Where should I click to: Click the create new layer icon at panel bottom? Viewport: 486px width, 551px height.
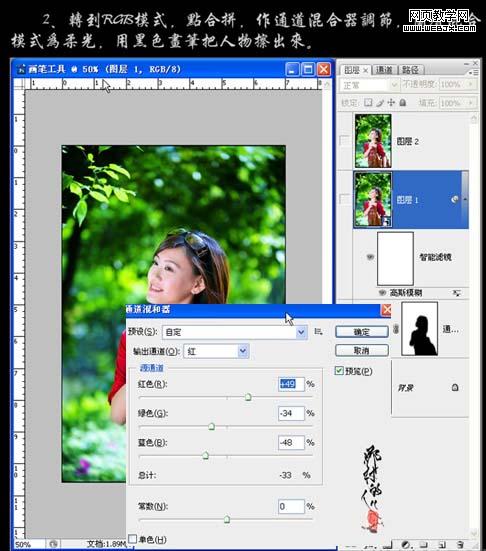point(442,545)
